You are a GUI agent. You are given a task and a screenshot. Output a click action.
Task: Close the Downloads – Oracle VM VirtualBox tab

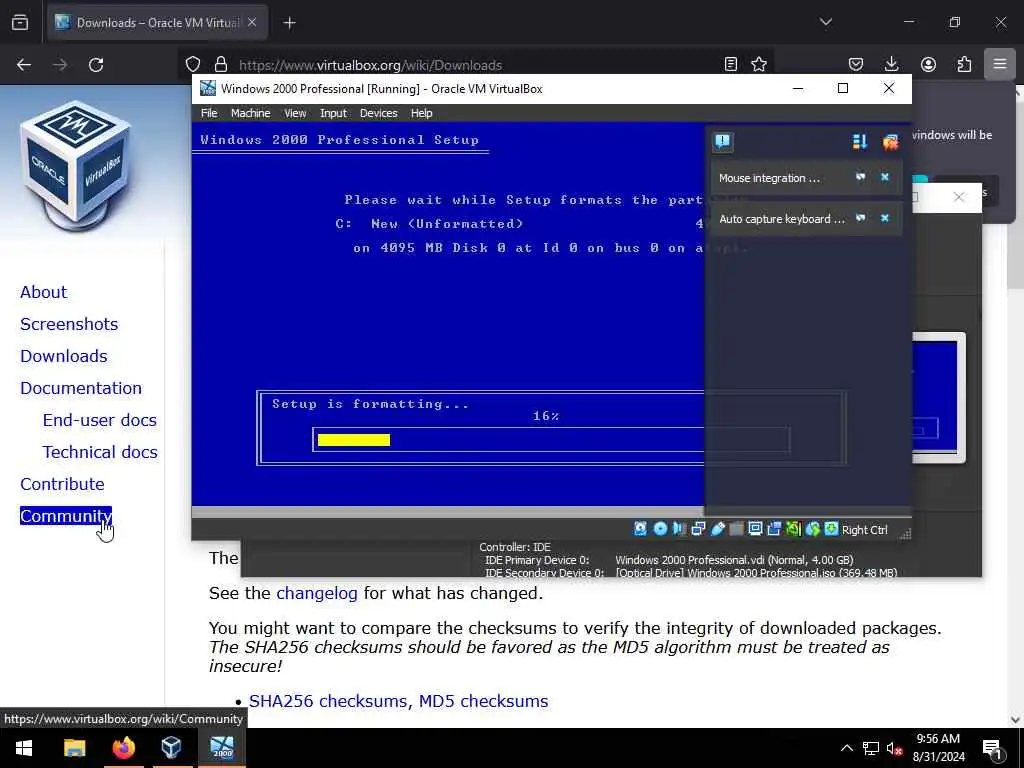pos(252,22)
